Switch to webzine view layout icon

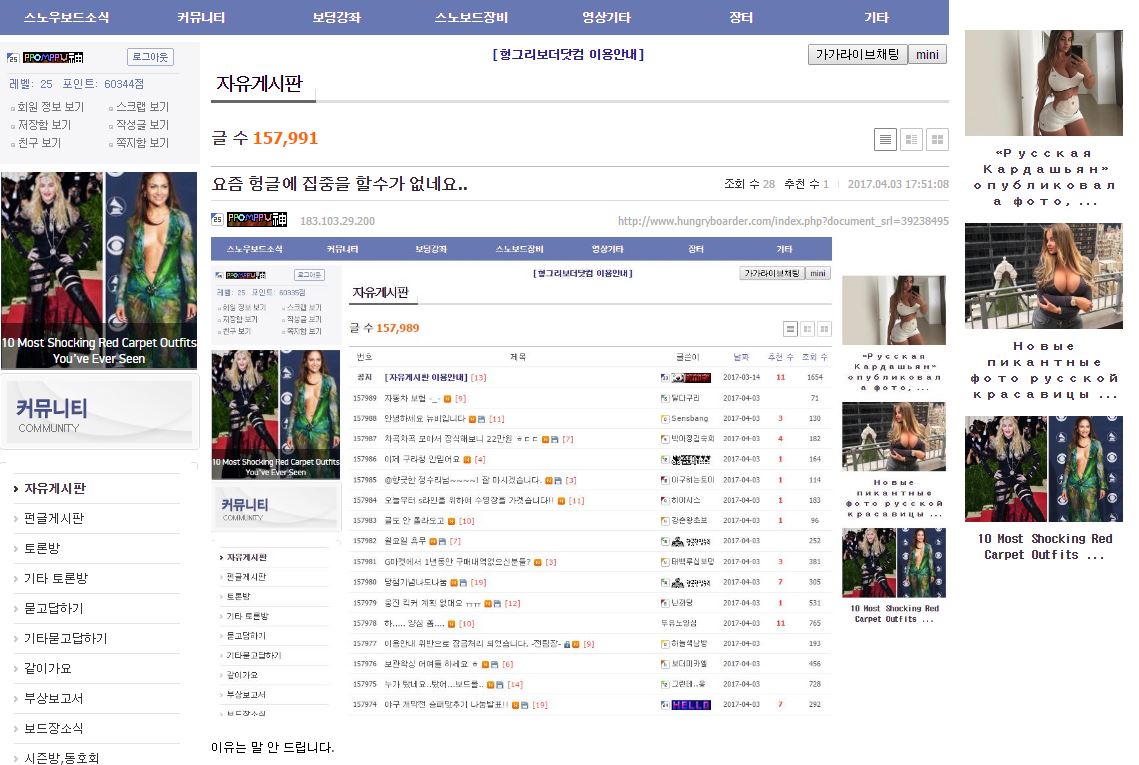pos(911,140)
